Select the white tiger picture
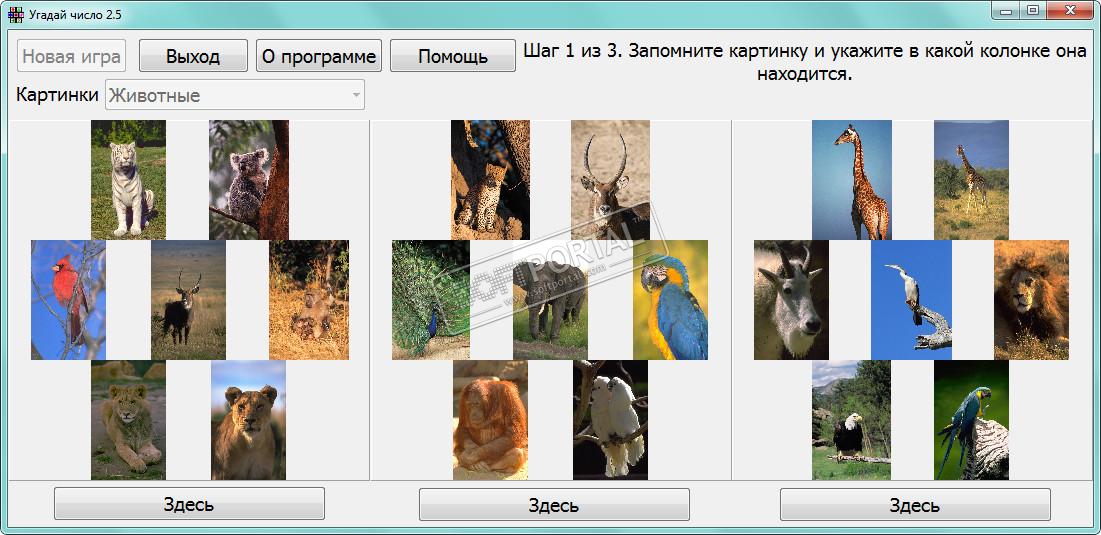The image size is (1101, 535). (x=128, y=180)
